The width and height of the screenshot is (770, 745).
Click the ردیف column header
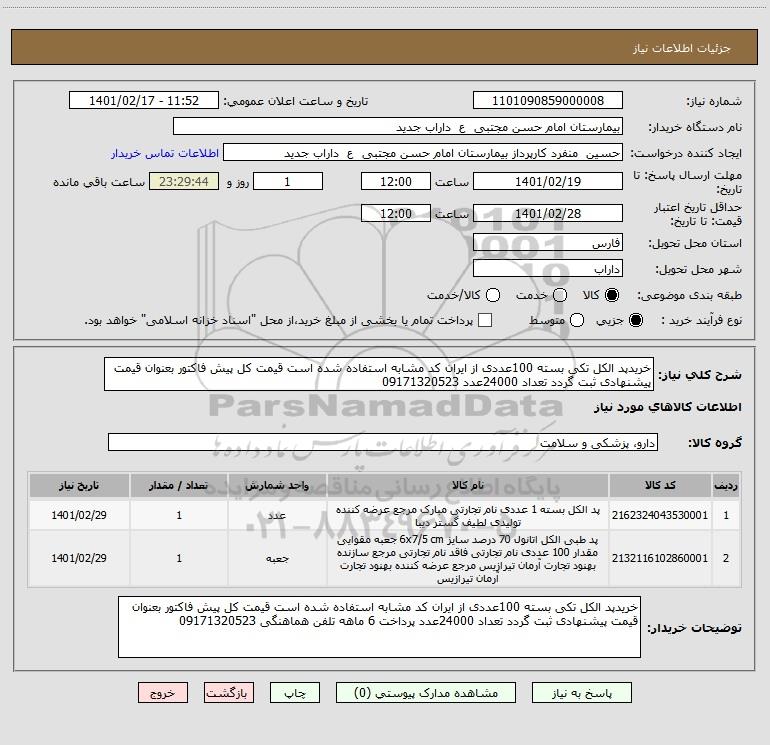tap(726, 486)
